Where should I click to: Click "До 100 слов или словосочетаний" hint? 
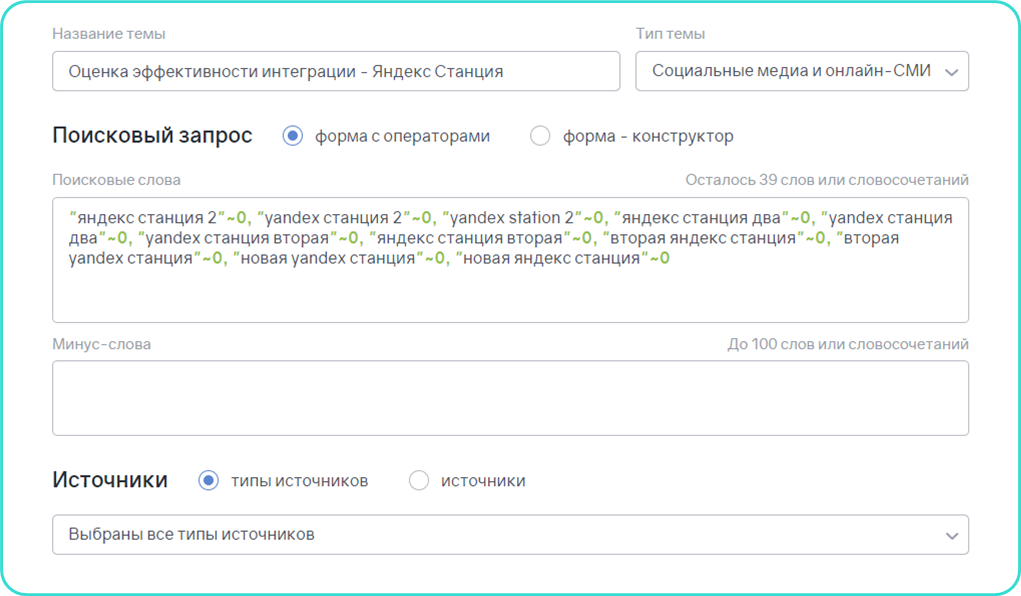pos(848,344)
